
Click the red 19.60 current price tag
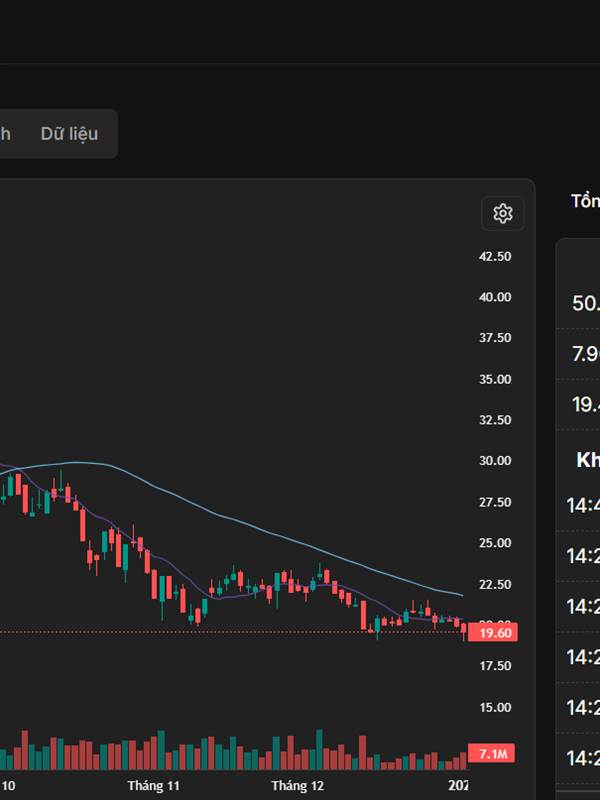pyautogui.click(x=496, y=633)
